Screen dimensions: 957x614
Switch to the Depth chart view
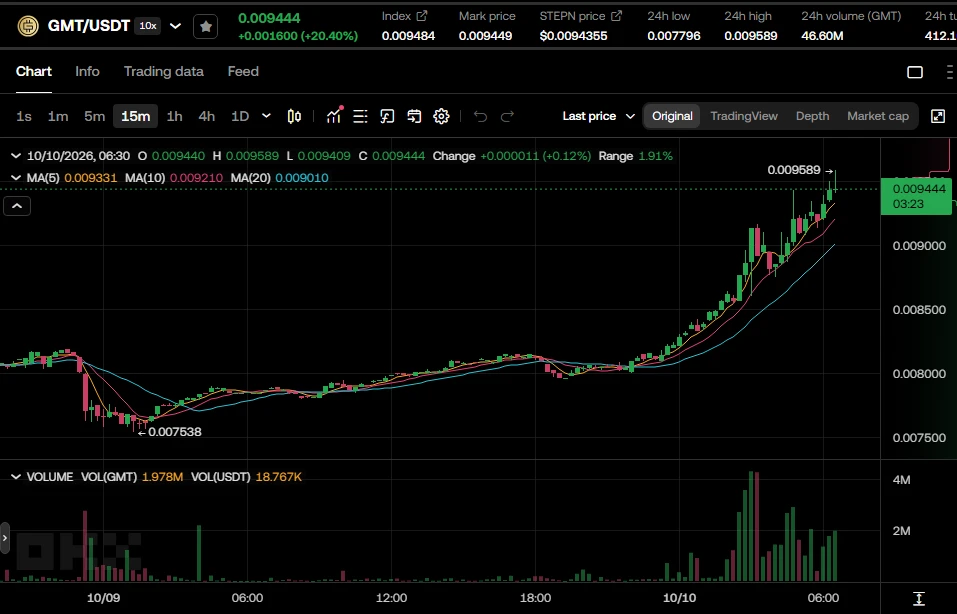(x=812, y=116)
